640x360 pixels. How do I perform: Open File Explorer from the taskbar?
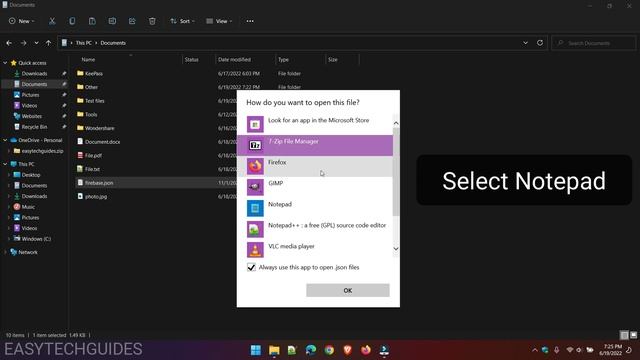tap(274, 350)
